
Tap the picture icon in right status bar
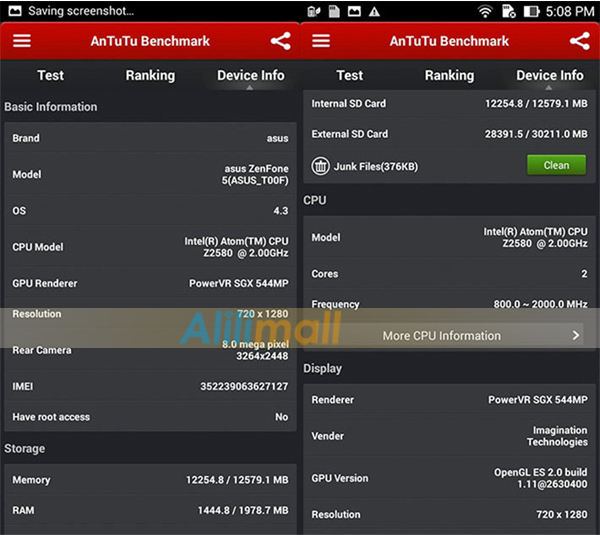click(x=354, y=12)
